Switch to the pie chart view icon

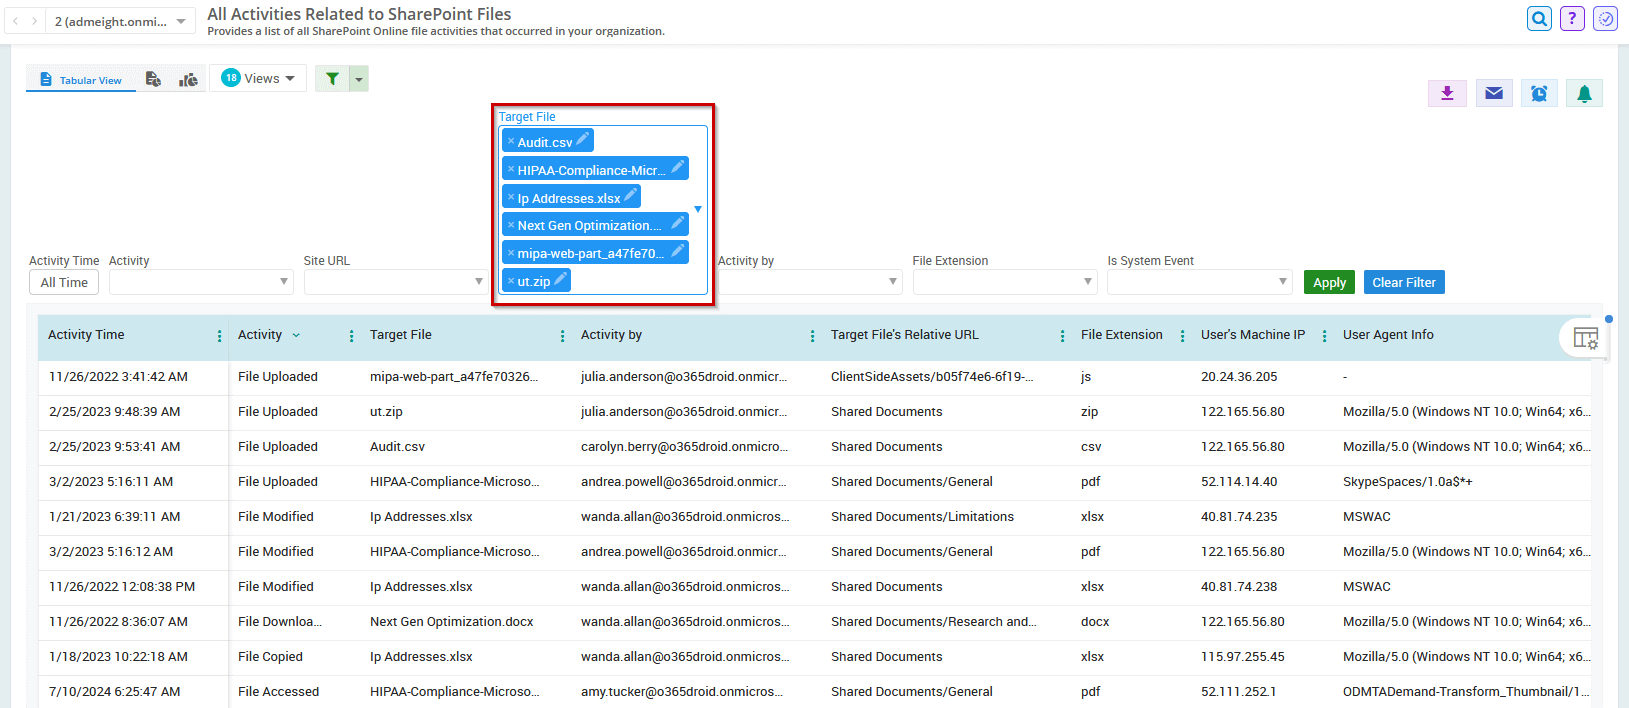tap(188, 79)
